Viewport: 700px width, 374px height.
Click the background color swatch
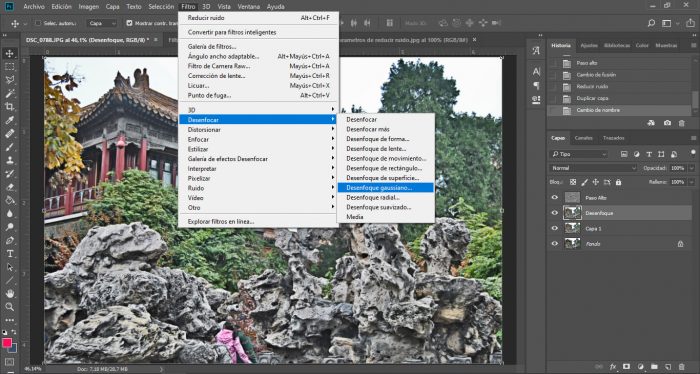(x=13, y=349)
